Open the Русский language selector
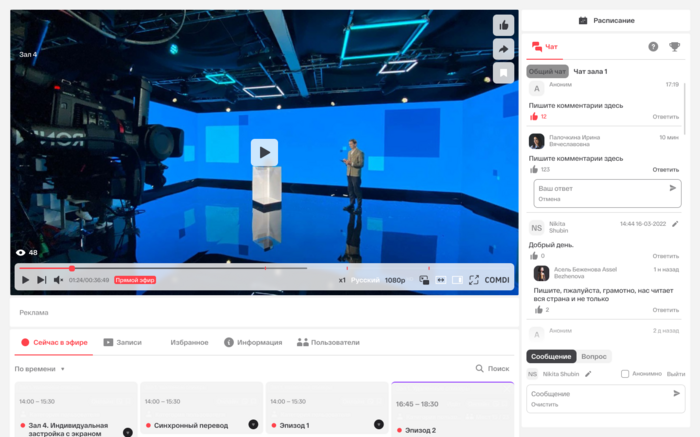 pyautogui.click(x=364, y=280)
